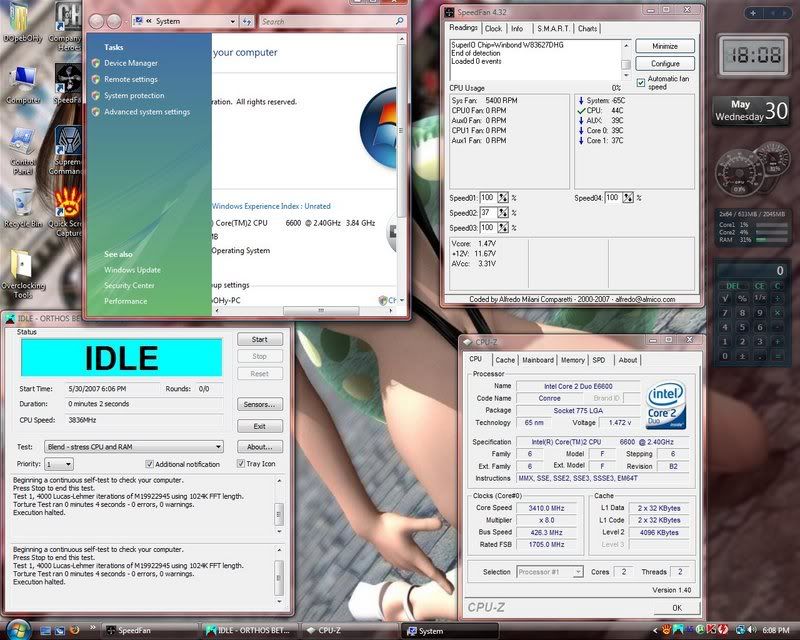The width and height of the screenshot is (800, 640).
Task: Click the OK button in CPU-Z
Action: [x=677, y=607]
